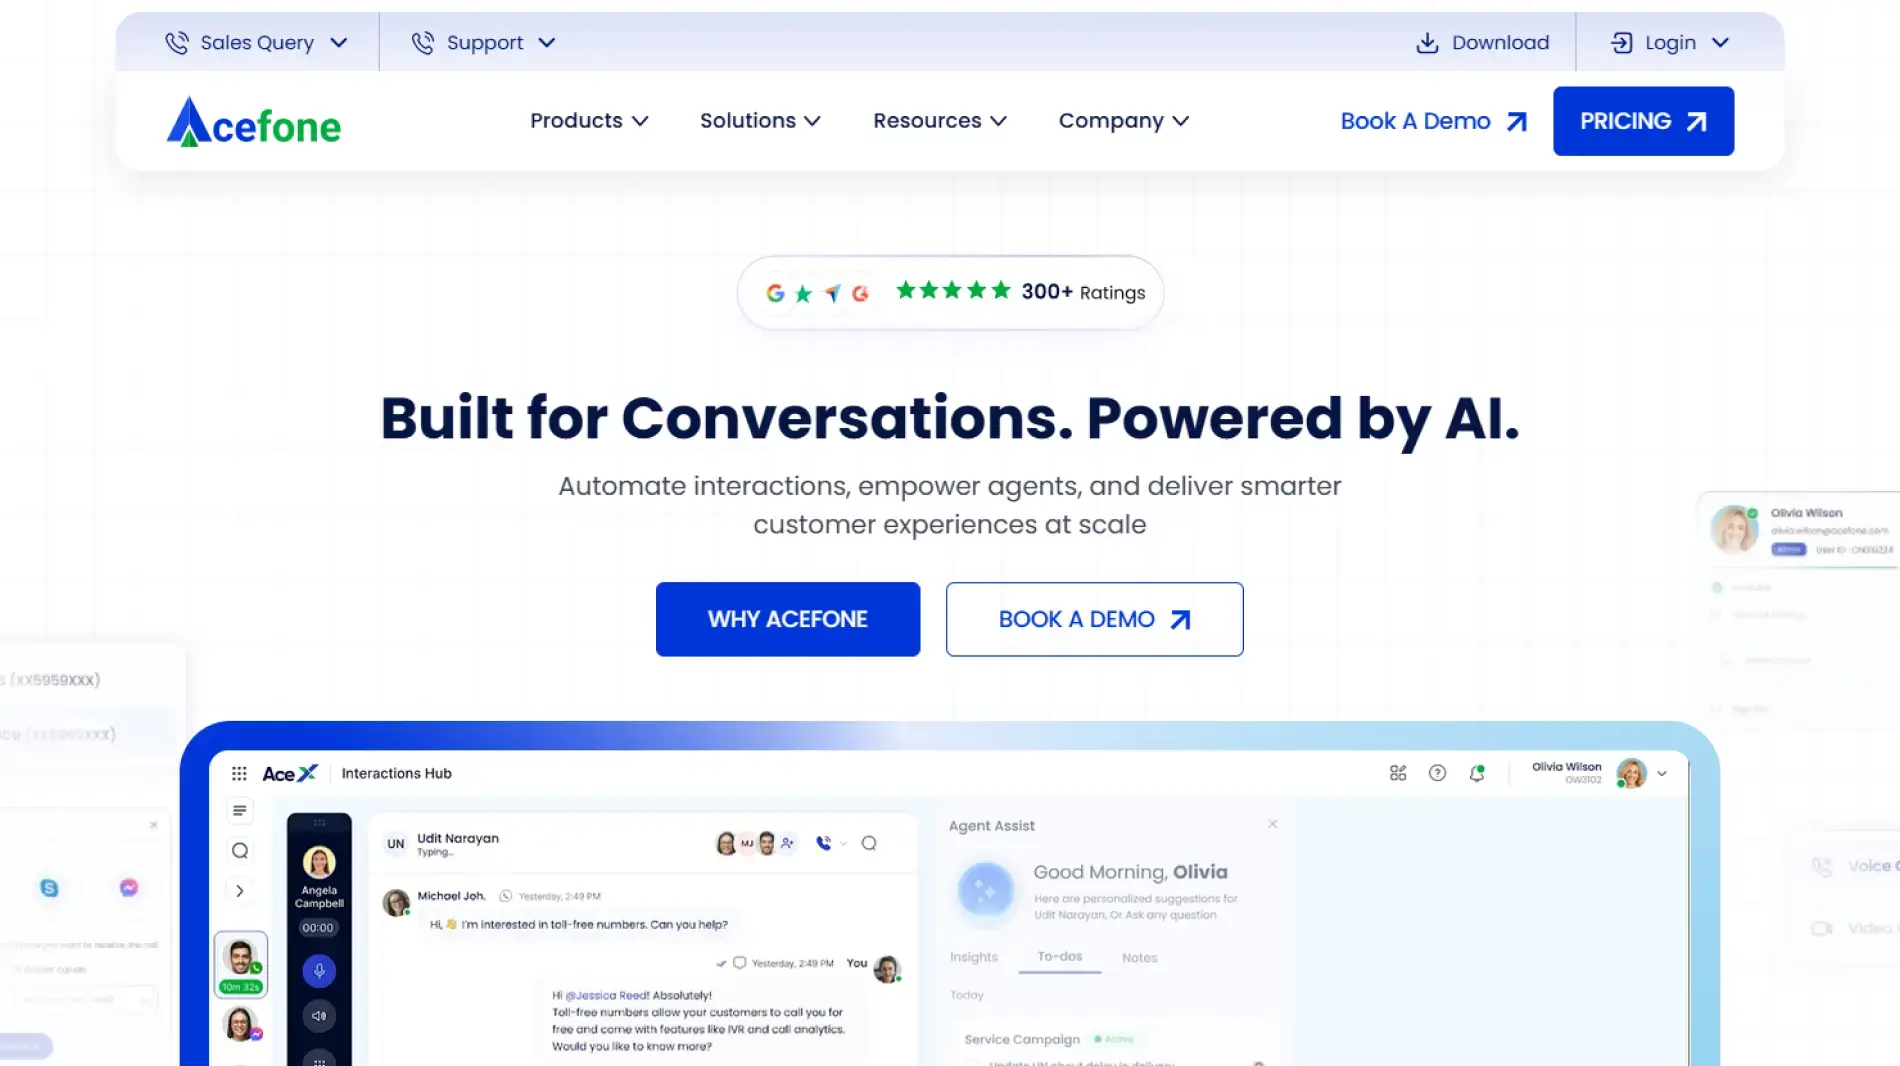
Task: Open the AceX app grid icon
Action: click(239, 773)
